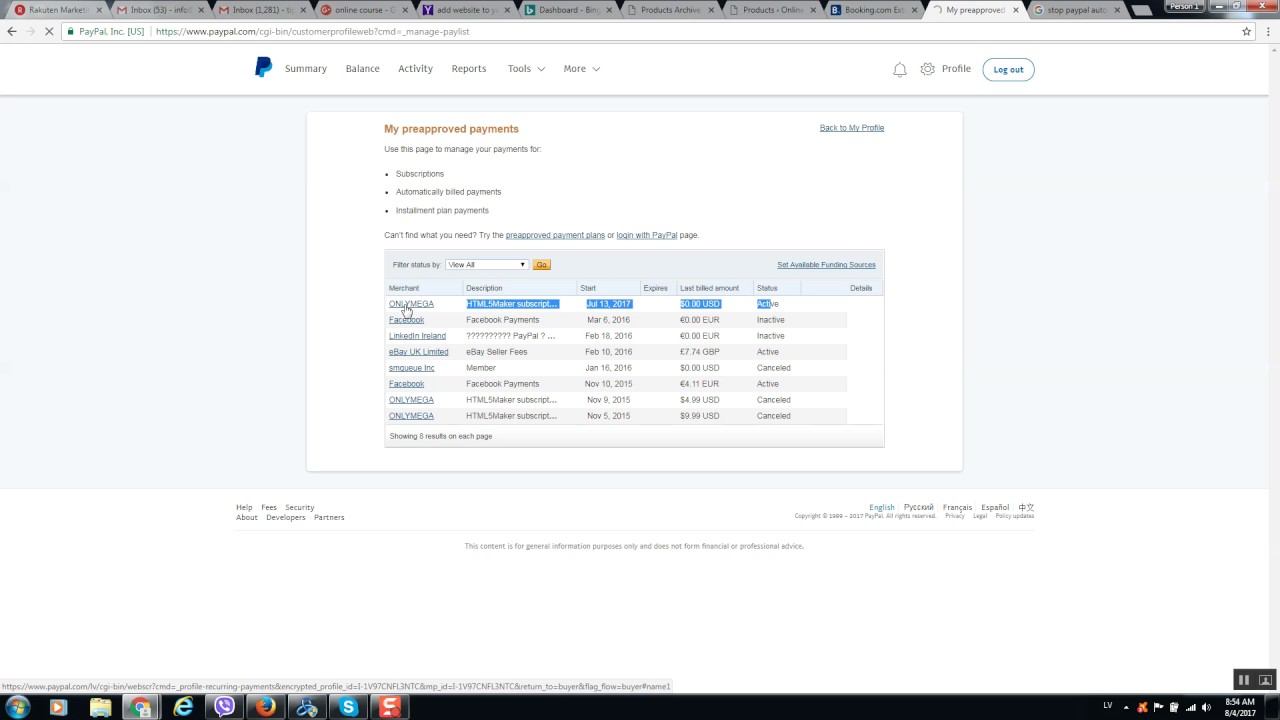The height and width of the screenshot is (720, 1280).
Task: Open ONLYMEGA merchant from Nov 9, 2015
Action: click(x=411, y=400)
